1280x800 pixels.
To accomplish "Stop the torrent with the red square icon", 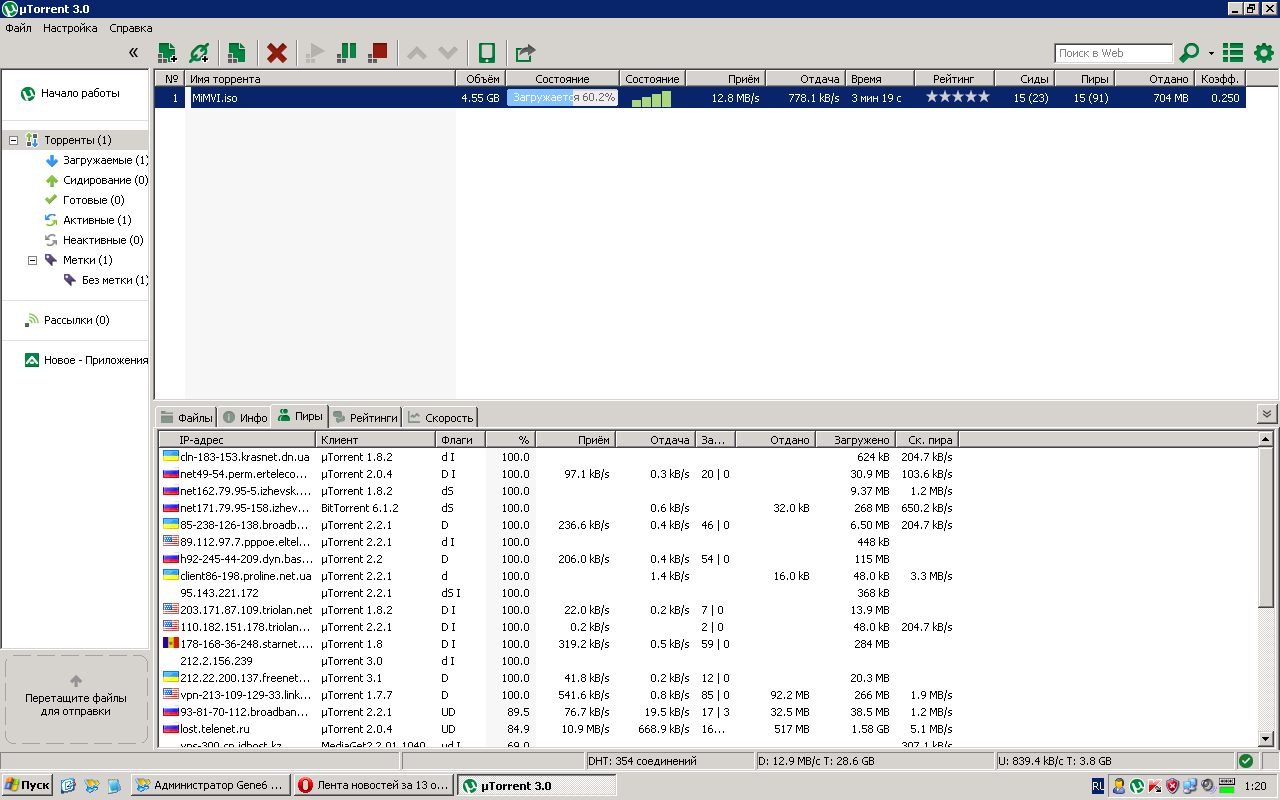I will click(x=378, y=53).
